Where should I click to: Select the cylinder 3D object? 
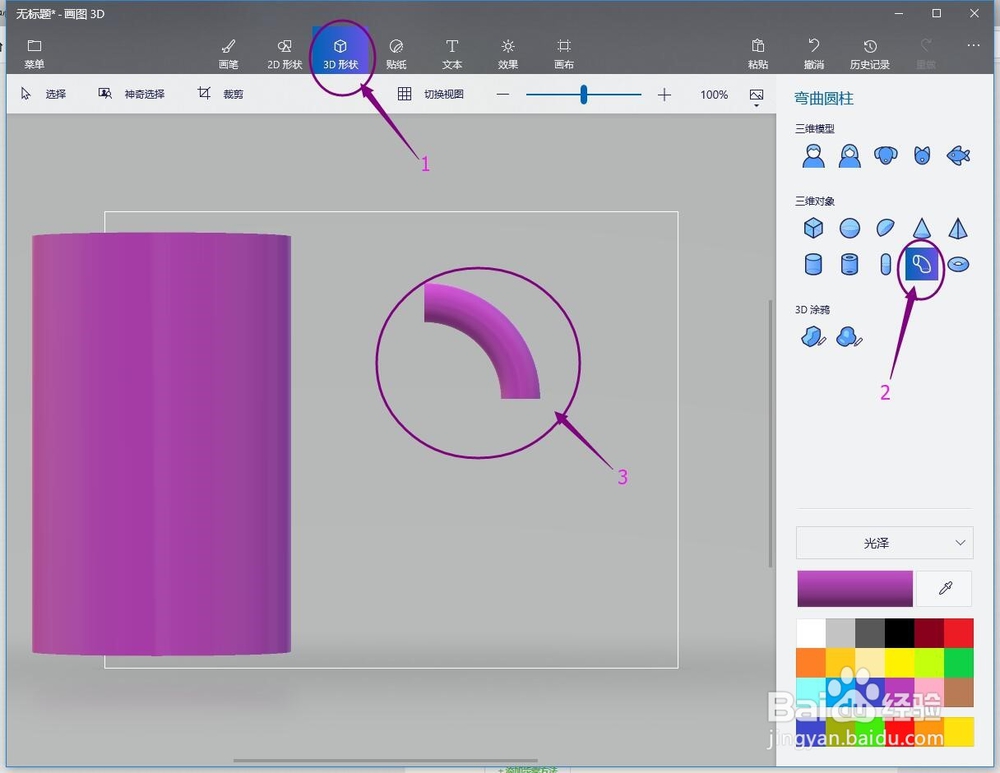[813, 264]
